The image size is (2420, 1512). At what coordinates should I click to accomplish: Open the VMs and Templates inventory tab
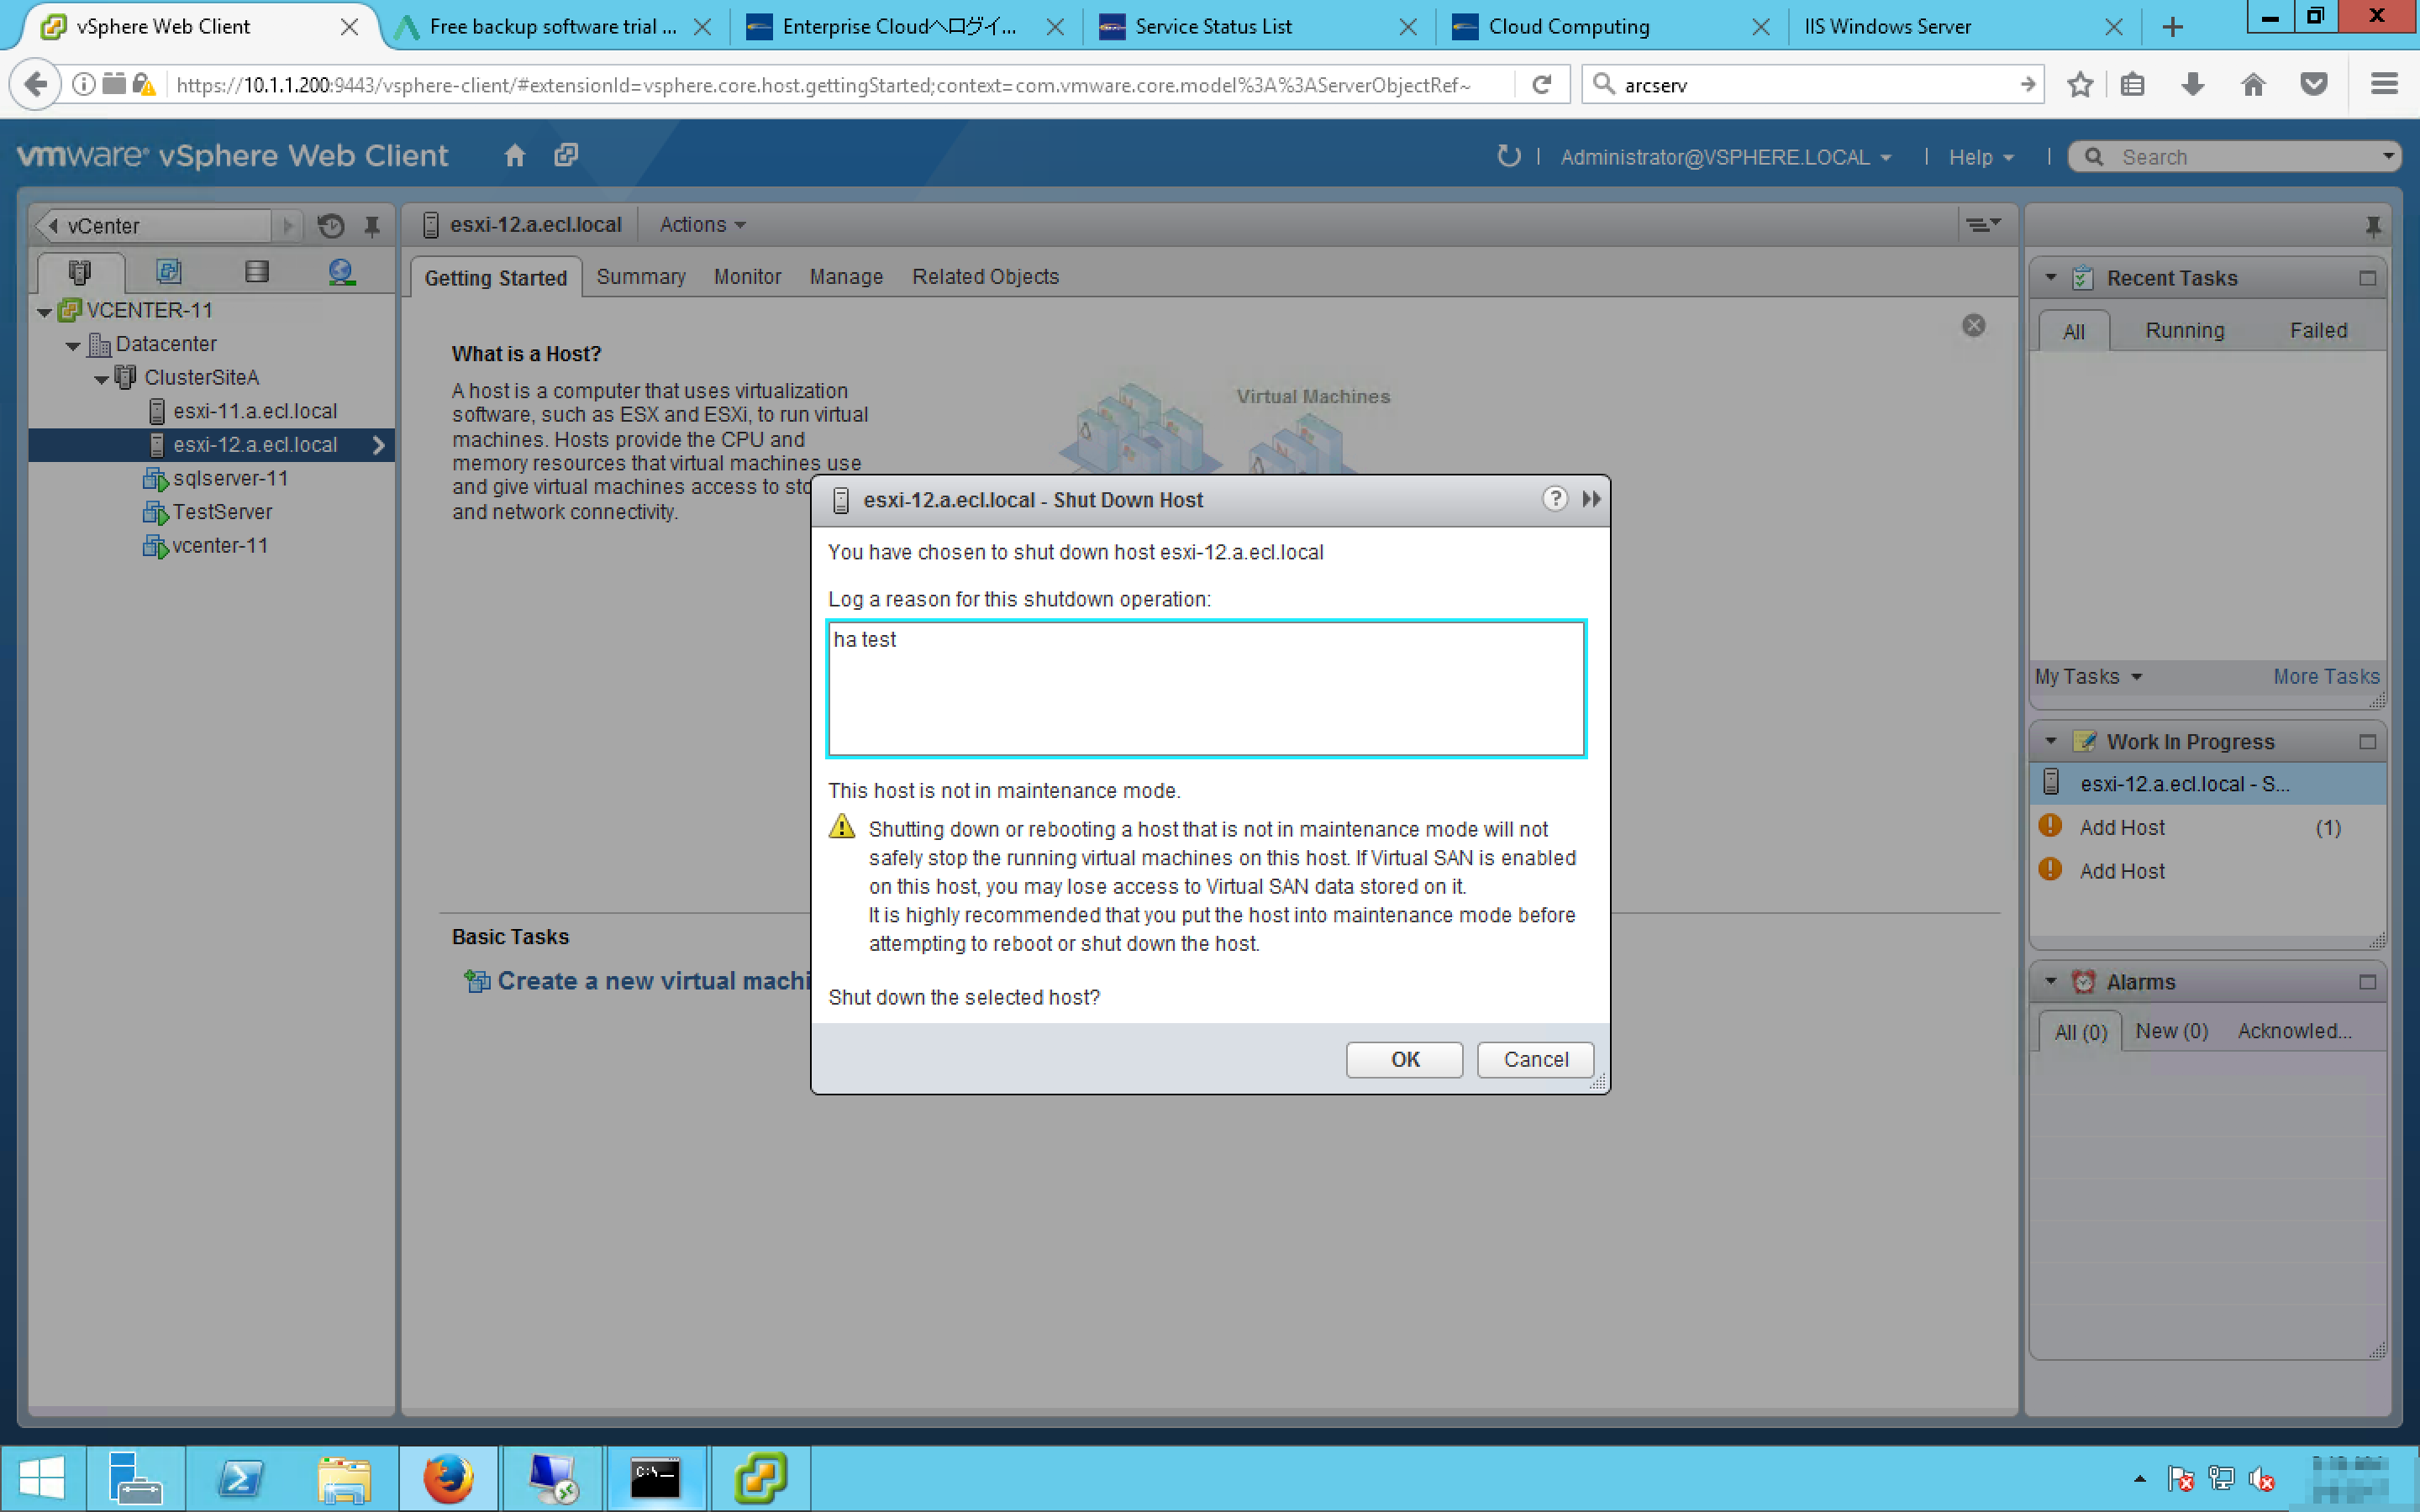pyautogui.click(x=168, y=272)
